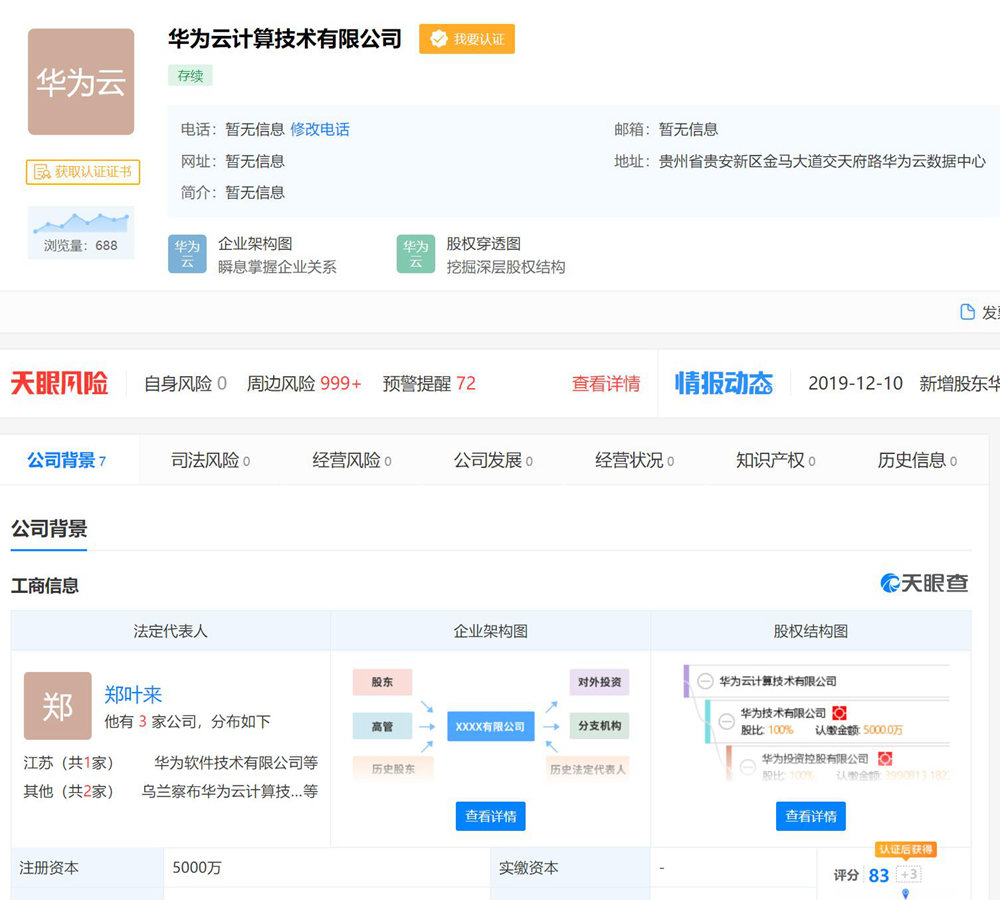Screen dimensions: 1000x900
Task: Switch to 经营风险 tab
Action: 352,460
